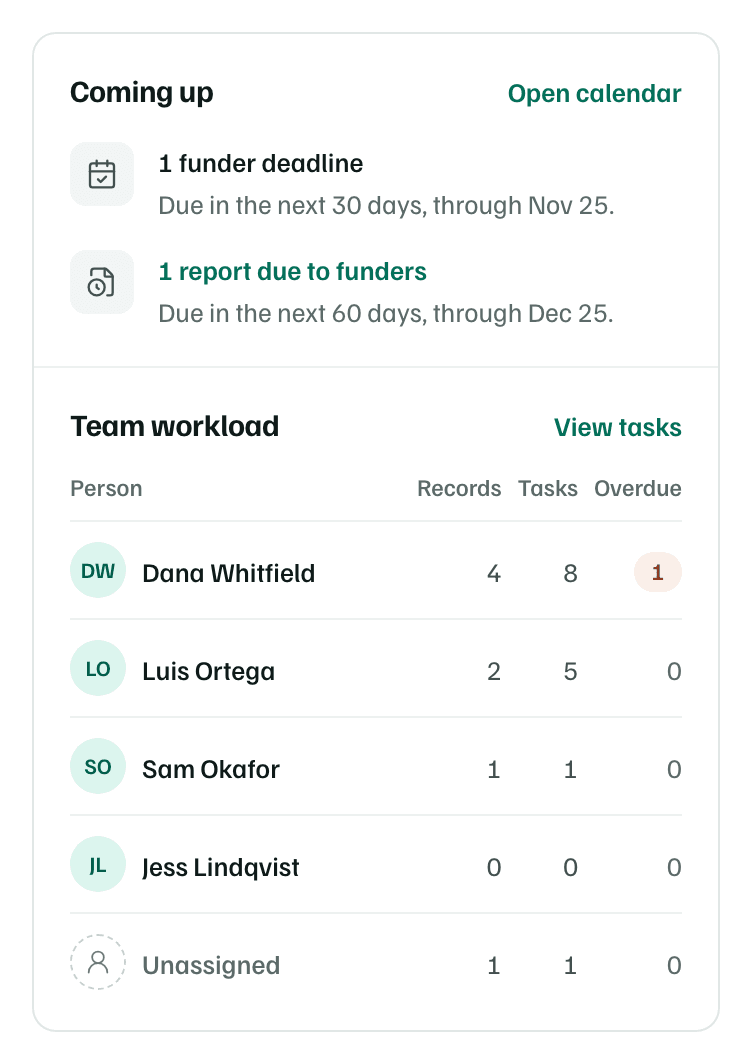This screenshot has height=1064, width=752.
Task: Click the report due clock-document icon
Action: pyautogui.click(x=102, y=282)
